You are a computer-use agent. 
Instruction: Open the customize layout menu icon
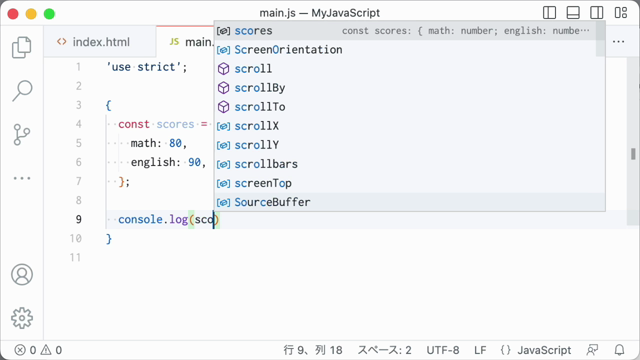pos(621,13)
